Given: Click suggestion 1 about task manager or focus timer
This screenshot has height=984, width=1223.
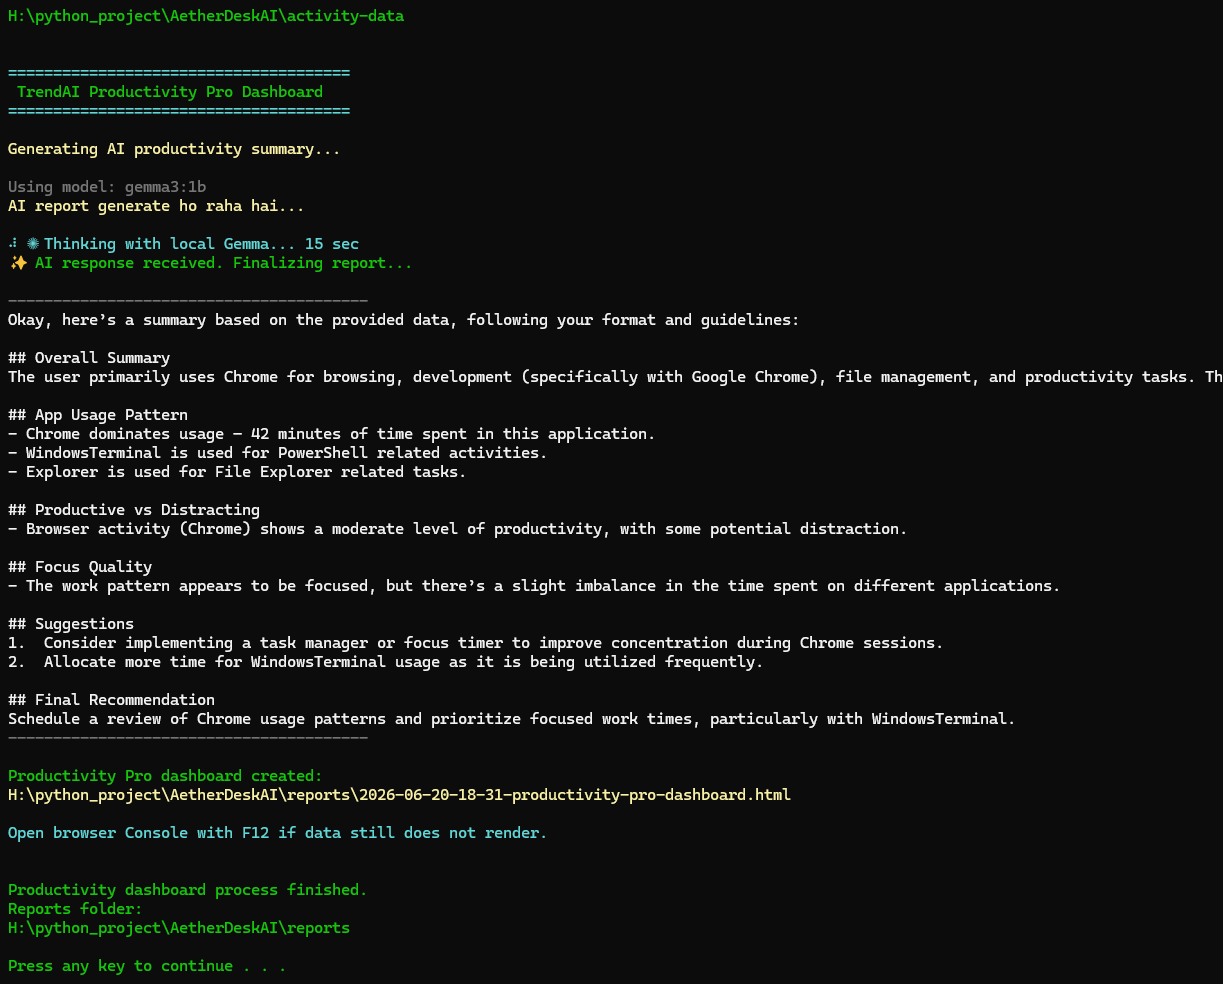Looking at the screenshot, I should coord(476,643).
